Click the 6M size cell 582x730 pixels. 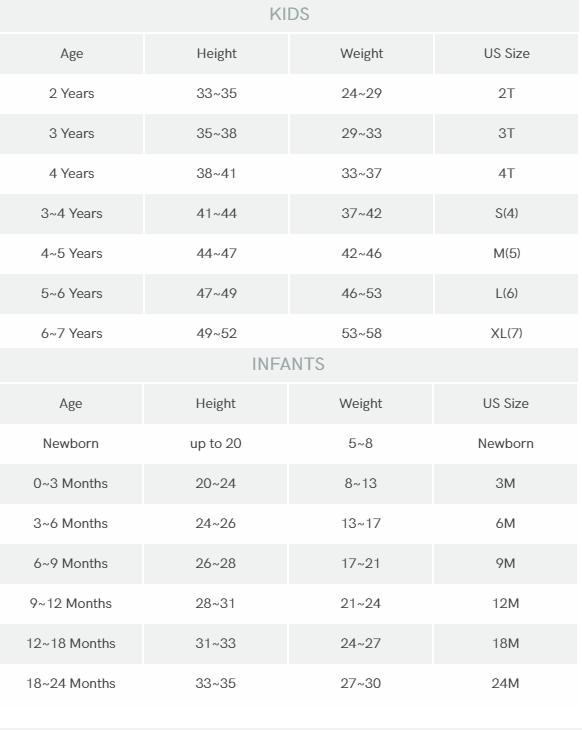(x=506, y=524)
